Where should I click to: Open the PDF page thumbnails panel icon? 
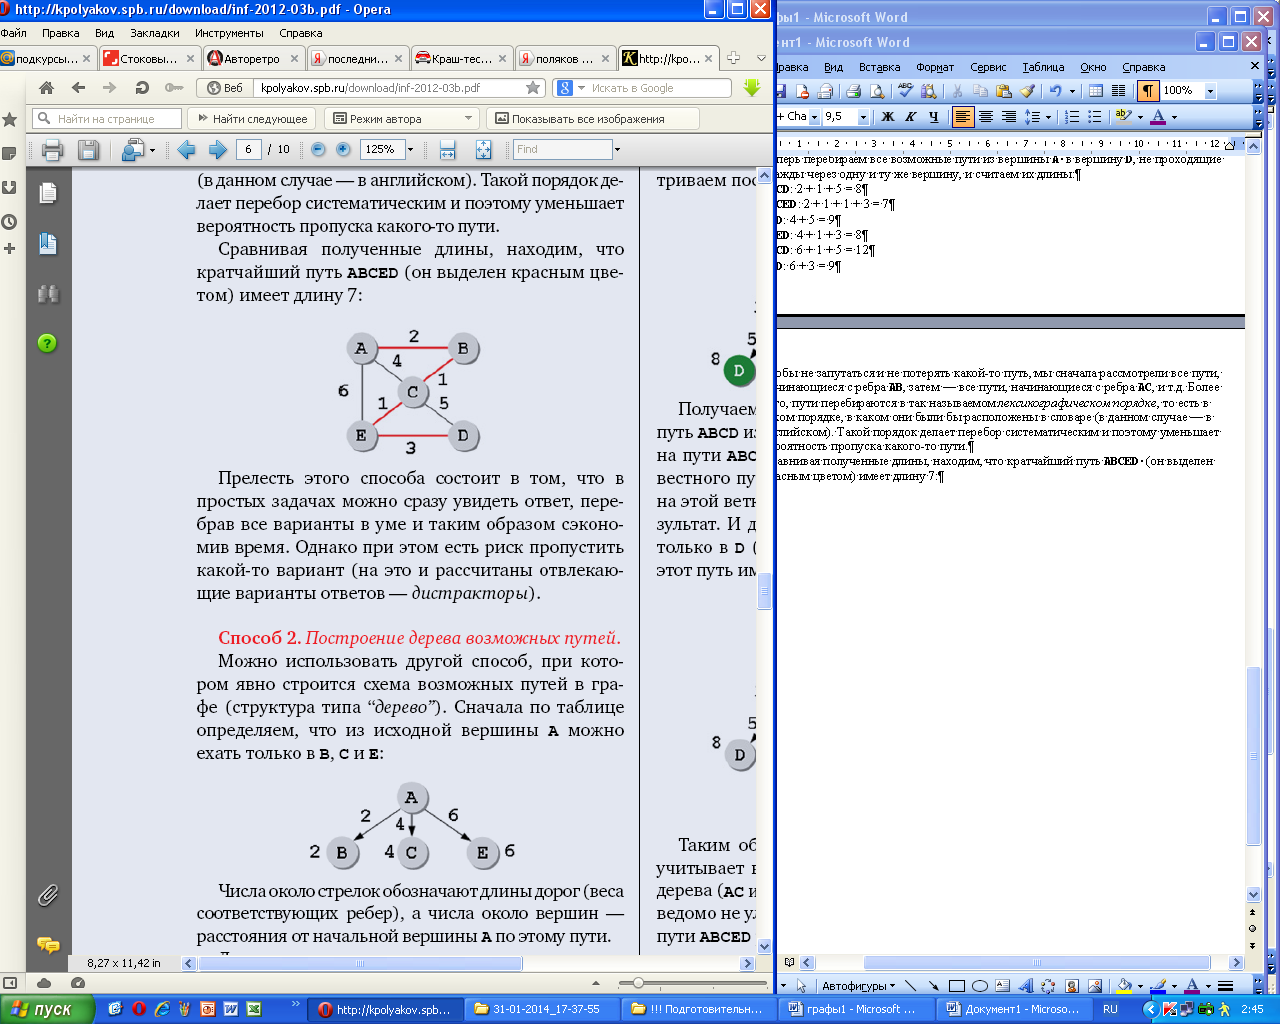coord(47,192)
